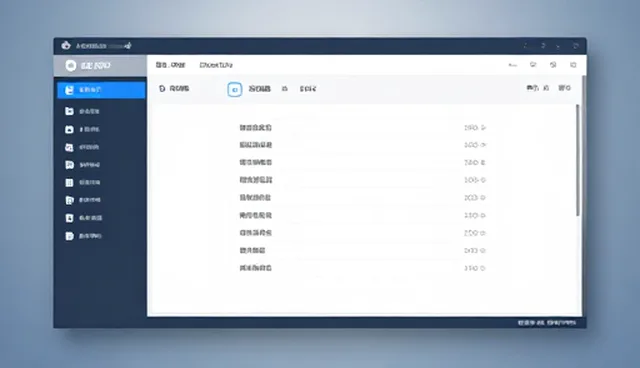Open the third sidebar item's icon
Screen dimensions: 640x368
click(x=69, y=129)
